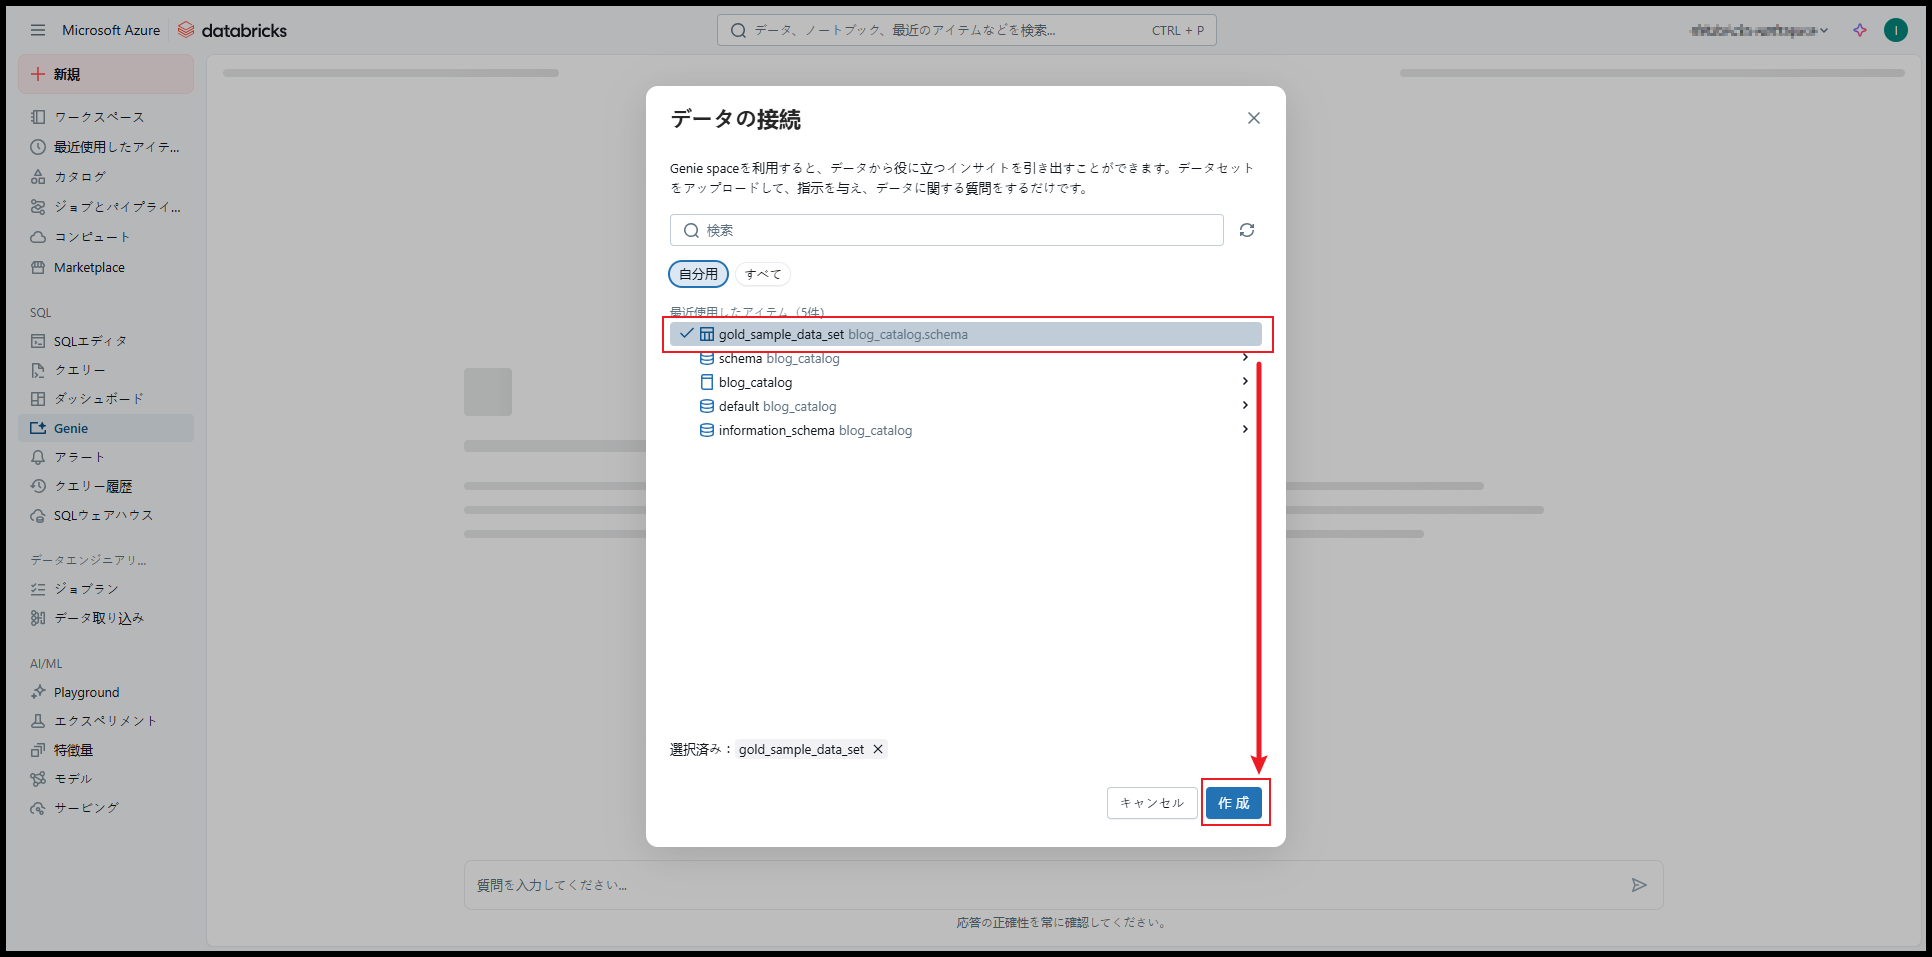Viewport: 1932px width, 957px height.
Task: Click the 特徴量 icon in sidebar
Action: click(x=38, y=750)
